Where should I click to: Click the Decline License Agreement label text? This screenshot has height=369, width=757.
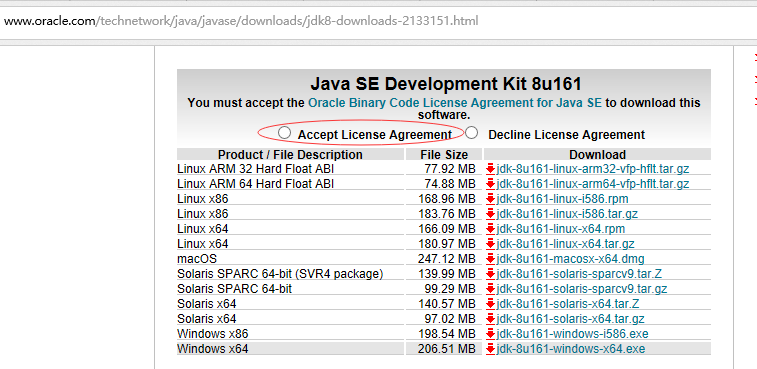[x=567, y=135]
